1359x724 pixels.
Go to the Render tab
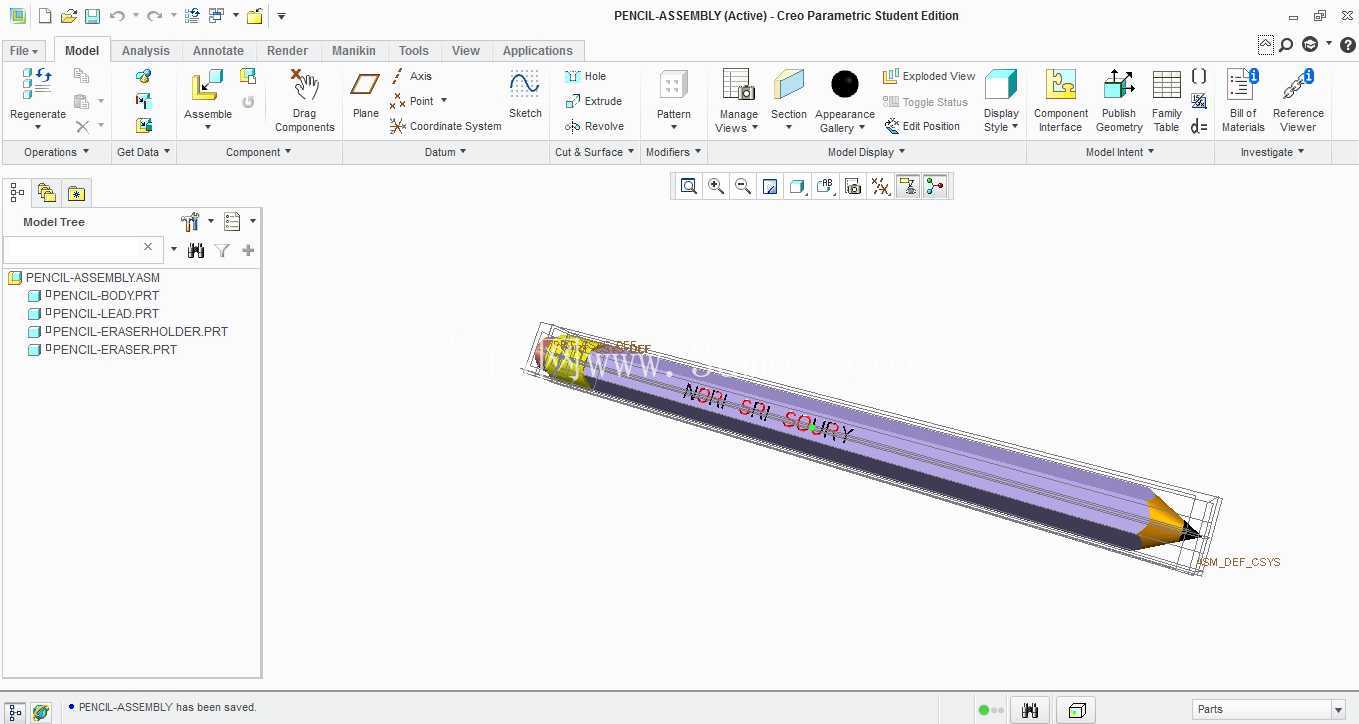pyautogui.click(x=288, y=51)
